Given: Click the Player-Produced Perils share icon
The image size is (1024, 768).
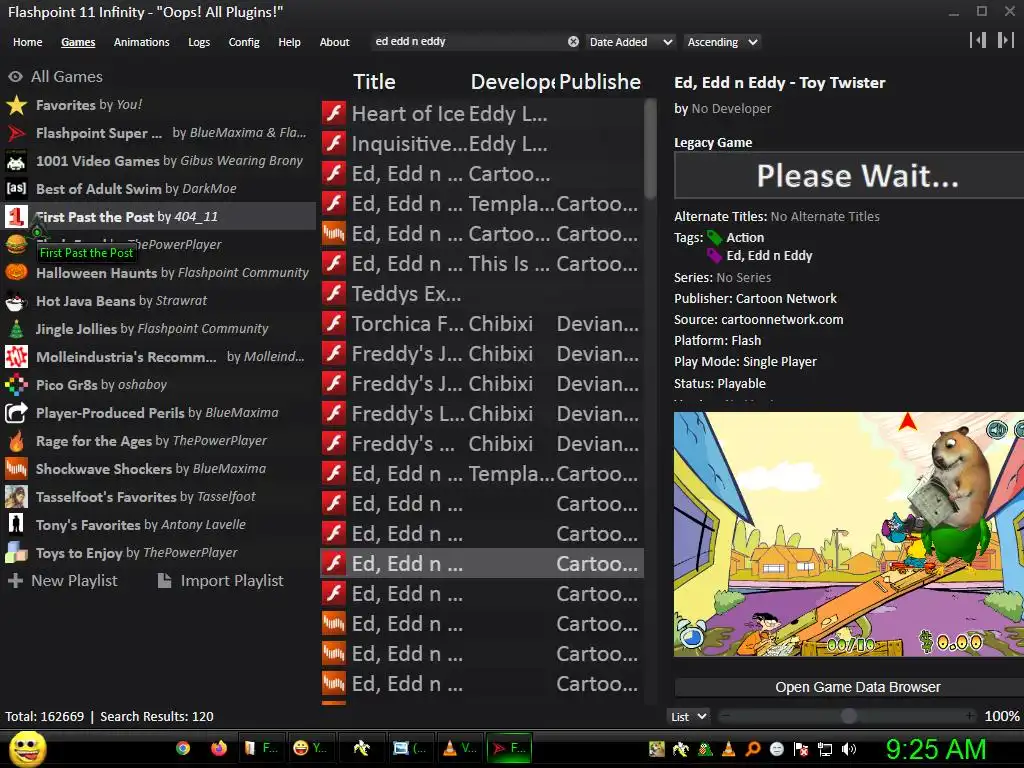Looking at the screenshot, I should 16,413.
